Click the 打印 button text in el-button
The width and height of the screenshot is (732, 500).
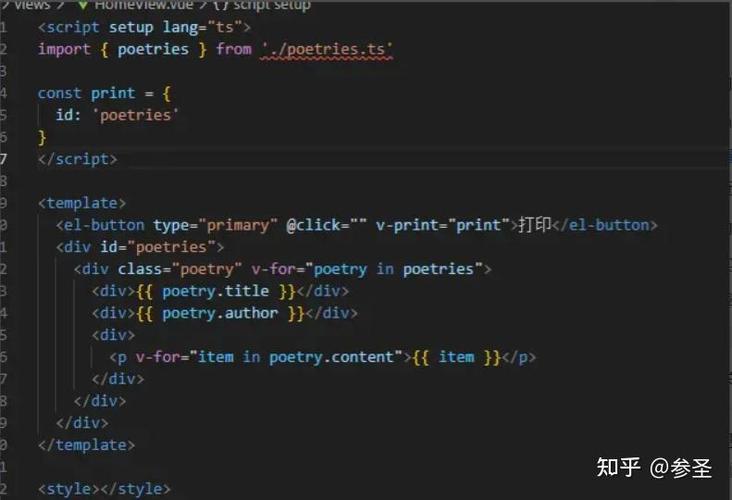click(x=534, y=225)
